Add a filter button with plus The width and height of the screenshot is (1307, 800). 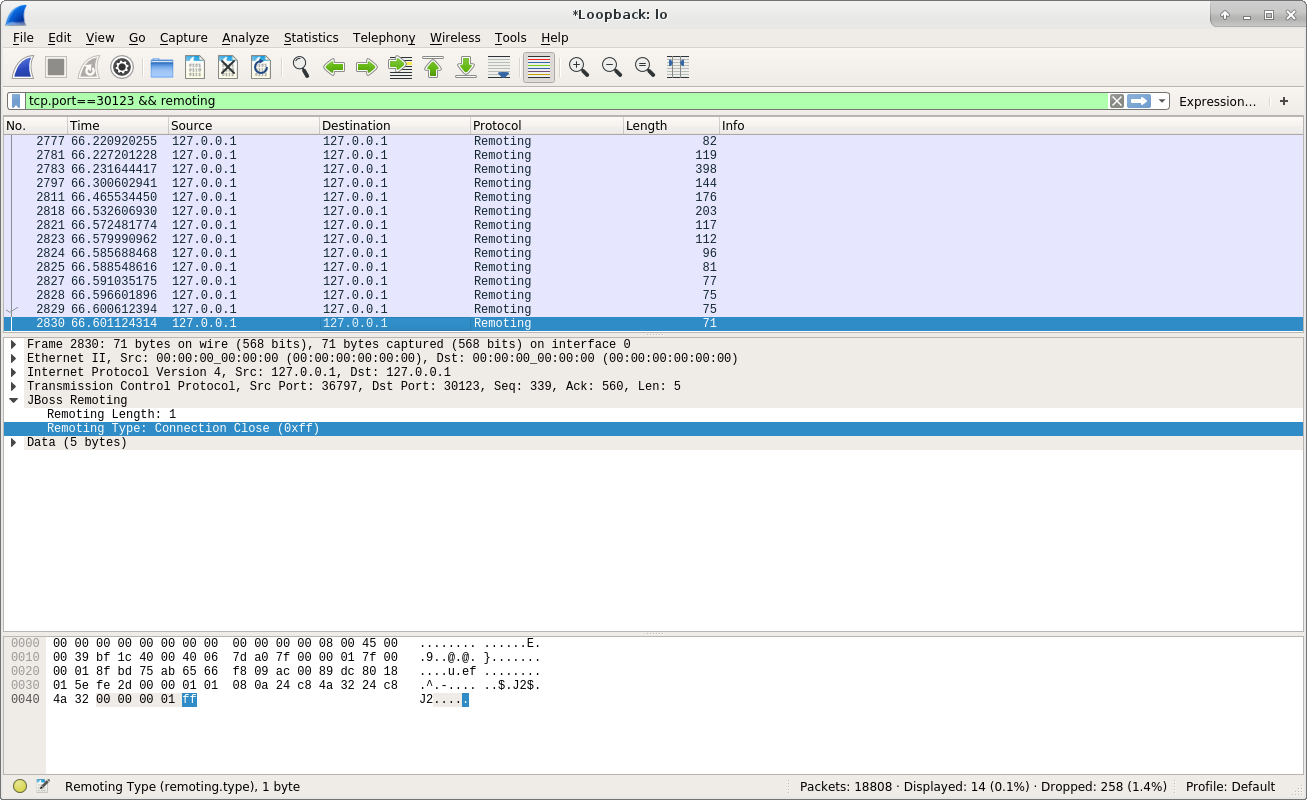point(1284,101)
